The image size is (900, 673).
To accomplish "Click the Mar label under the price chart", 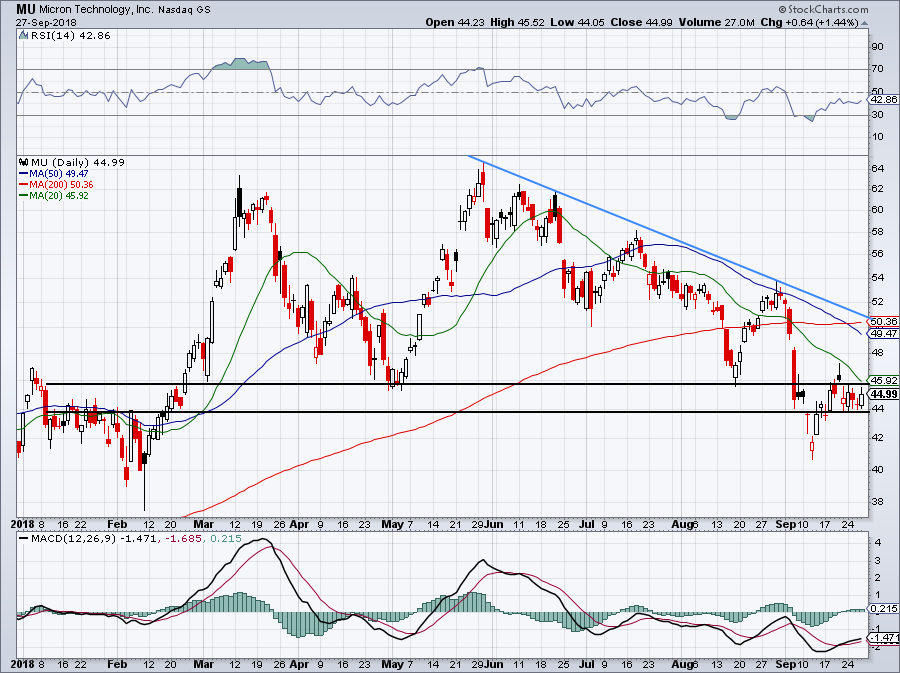I will [203, 524].
